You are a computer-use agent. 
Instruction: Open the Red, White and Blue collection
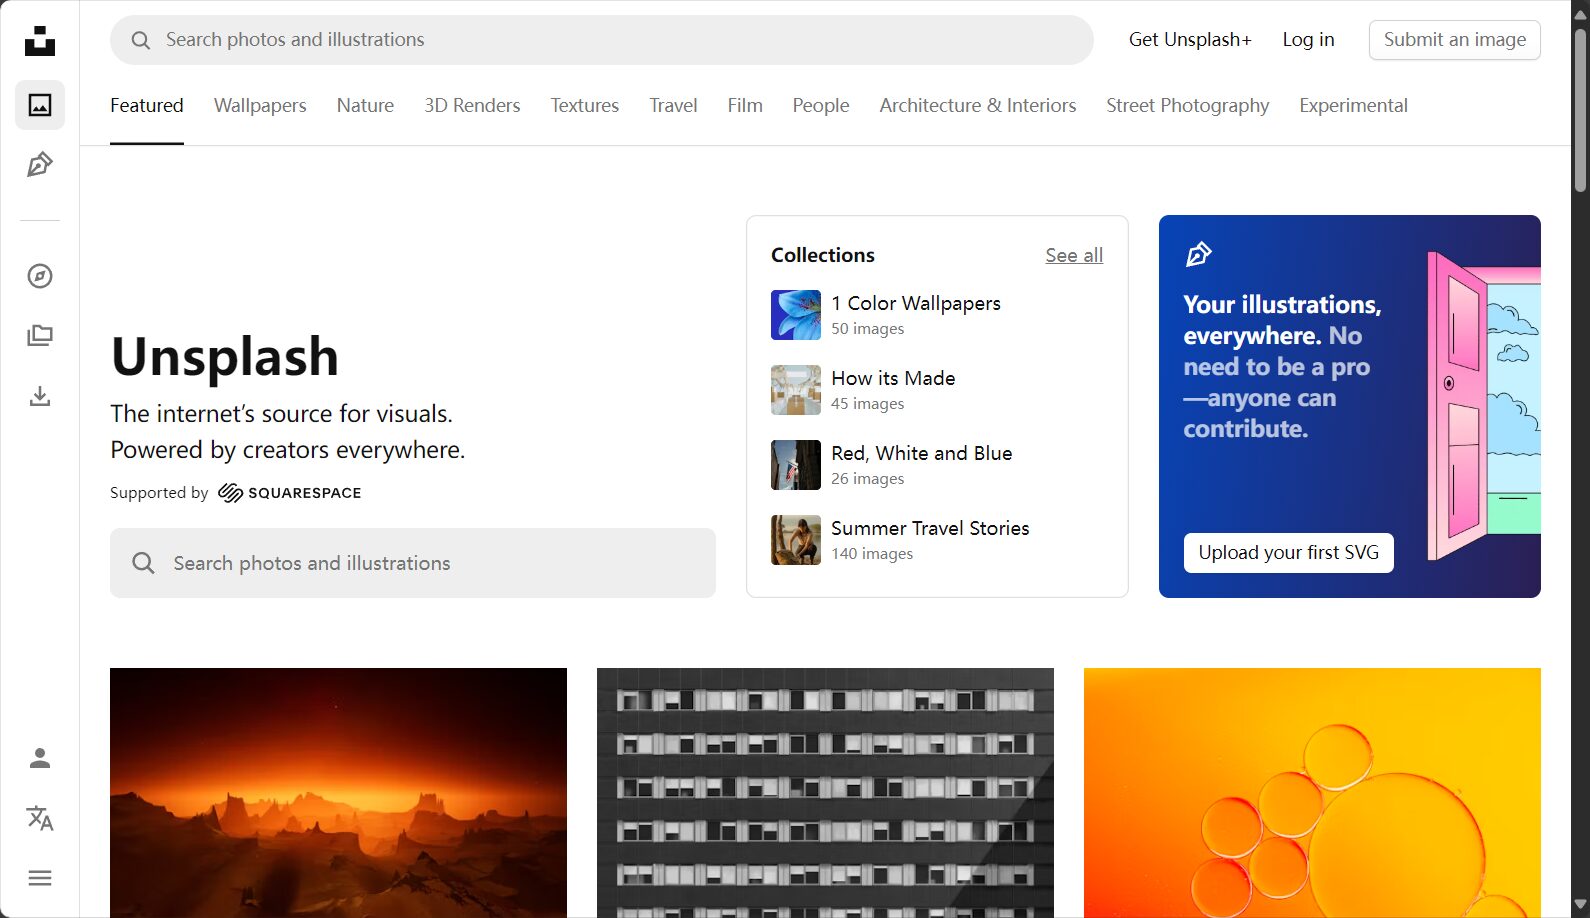click(x=922, y=453)
